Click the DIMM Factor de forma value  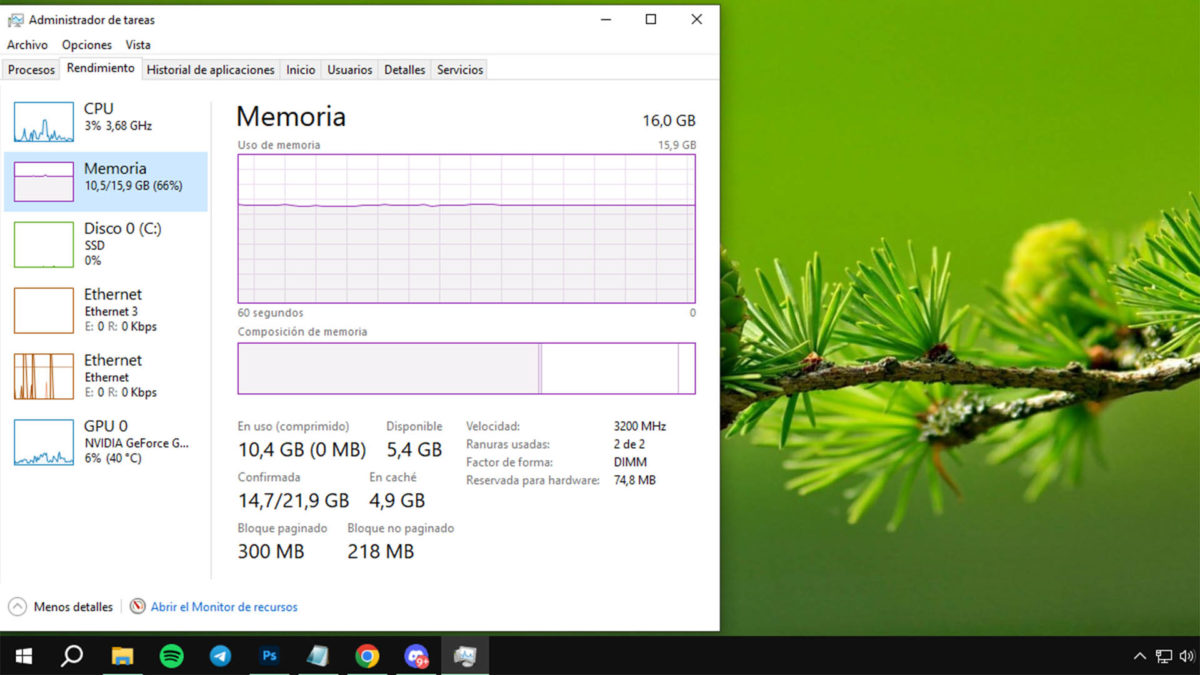[630, 462]
